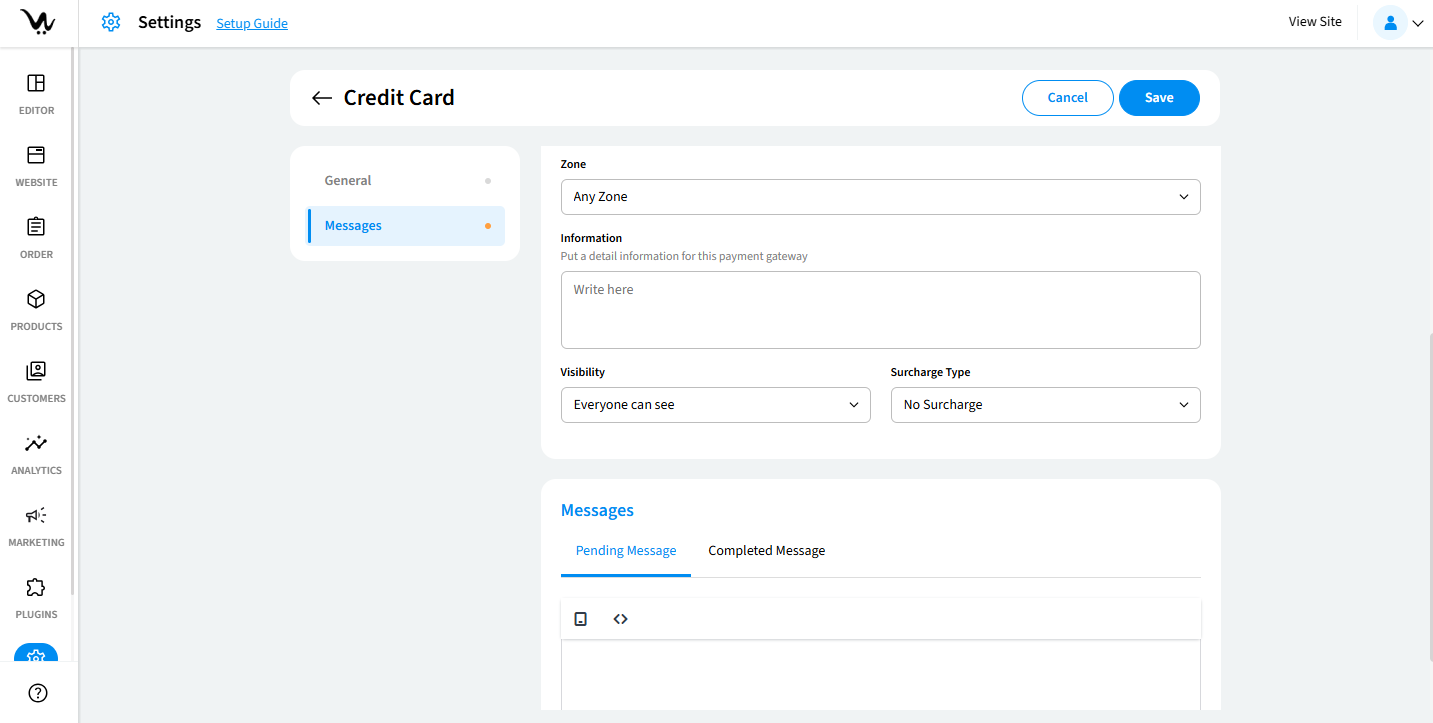This screenshot has height=723, width=1433.
Task: Open the user account menu
Action: (x=1398, y=22)
